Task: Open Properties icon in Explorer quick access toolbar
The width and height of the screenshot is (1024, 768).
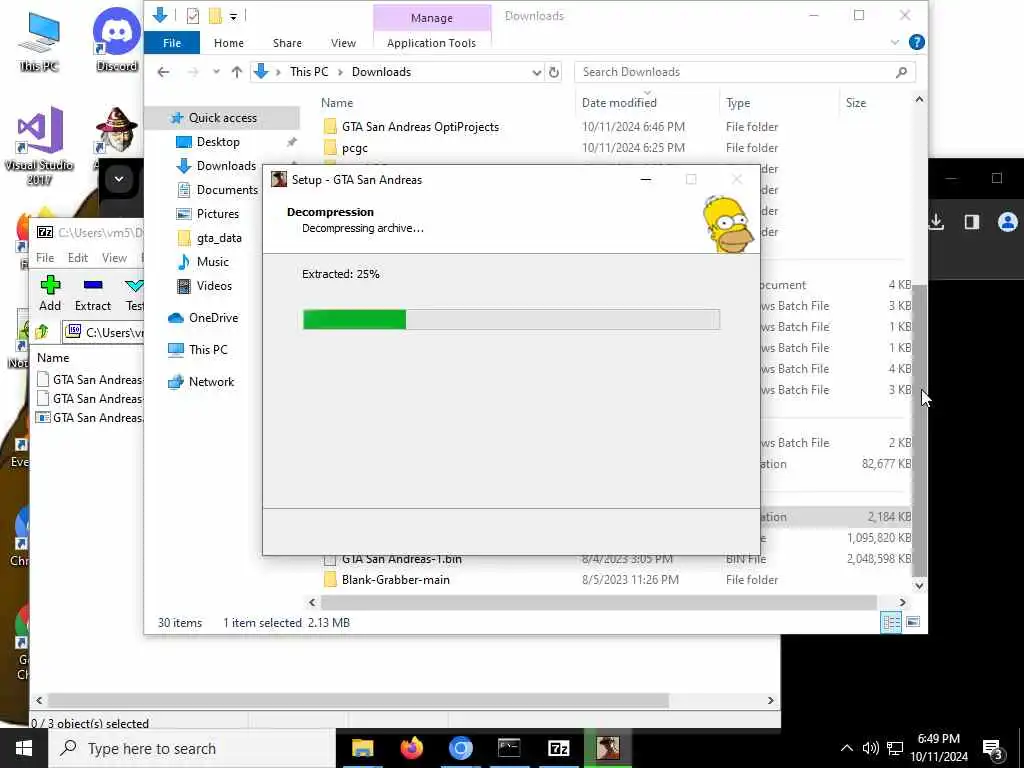Action: [193, 16]
